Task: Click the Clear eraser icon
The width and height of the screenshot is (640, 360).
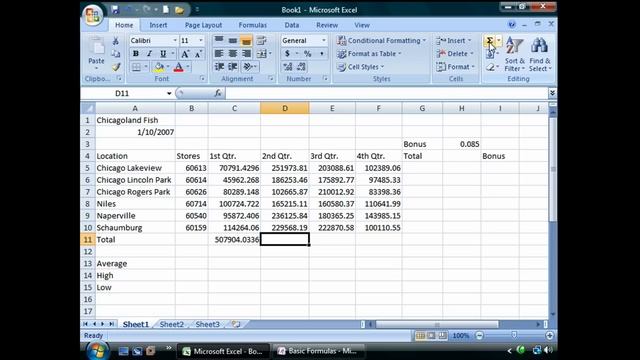Action: point(490,67)
